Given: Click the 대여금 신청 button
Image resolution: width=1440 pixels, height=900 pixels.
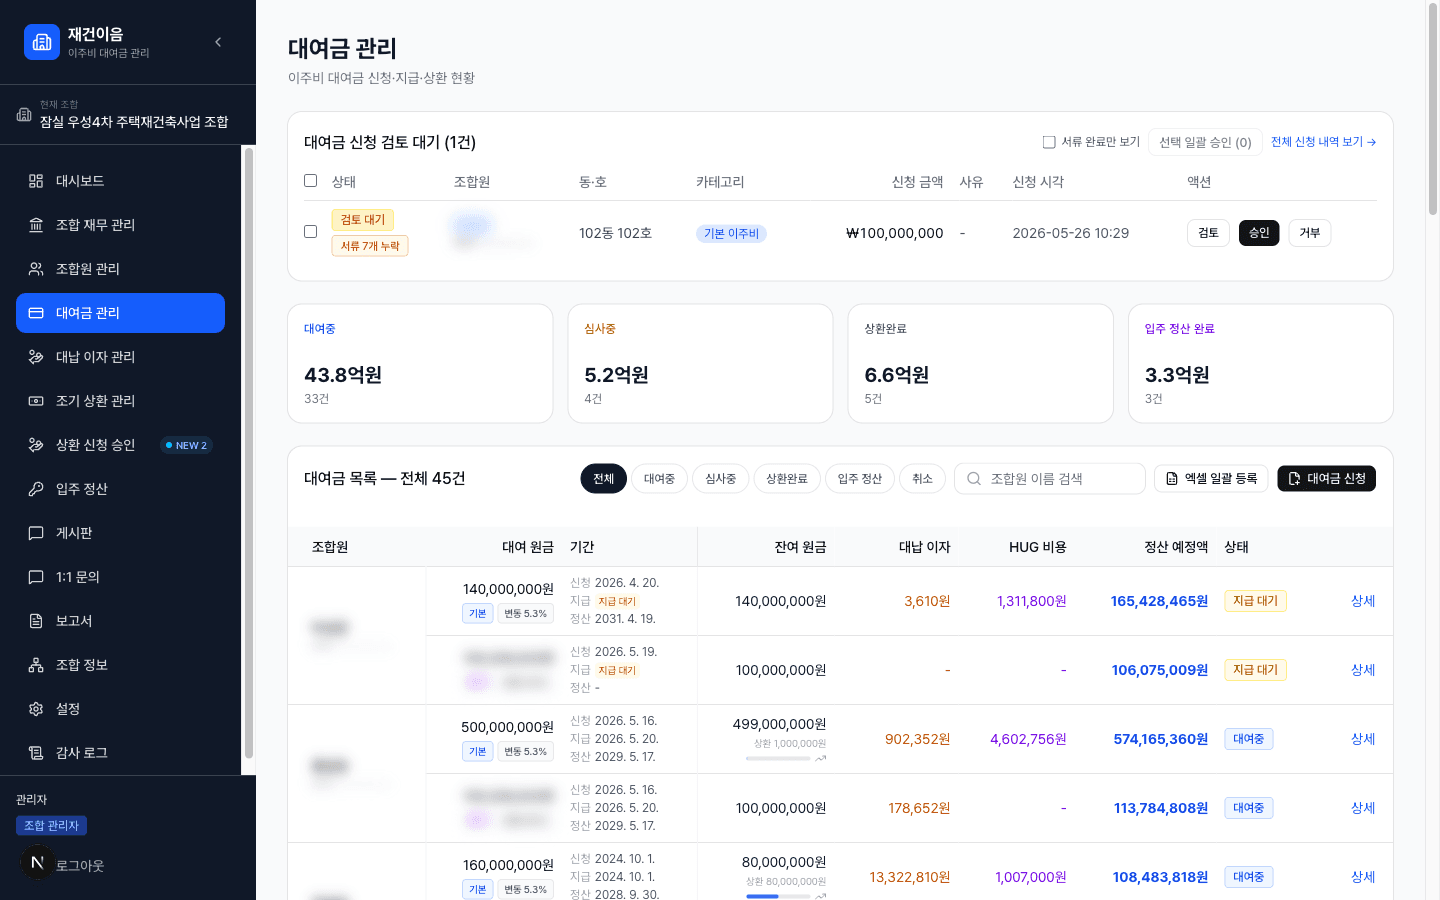Looking at the screenshot, I should click(1326, 479).
